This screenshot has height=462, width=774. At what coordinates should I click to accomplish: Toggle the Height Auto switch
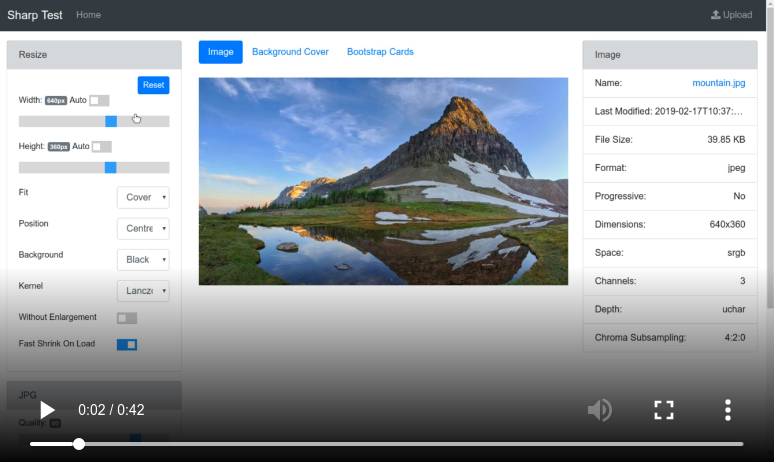[102, 147]
